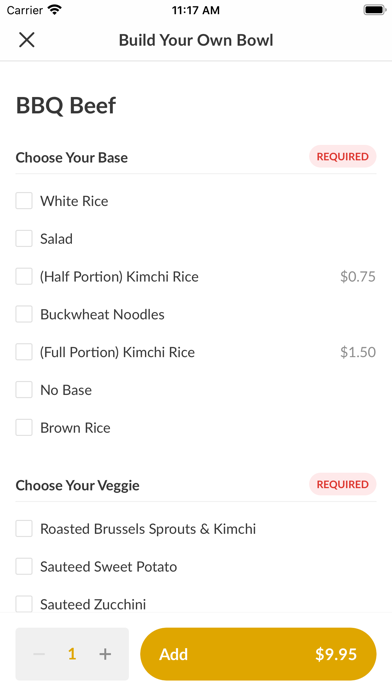This screenshot has height=696, width=392.
Task: Select Roasted Brussels Sprouts & Kimchi
Action: click(24, 529)
